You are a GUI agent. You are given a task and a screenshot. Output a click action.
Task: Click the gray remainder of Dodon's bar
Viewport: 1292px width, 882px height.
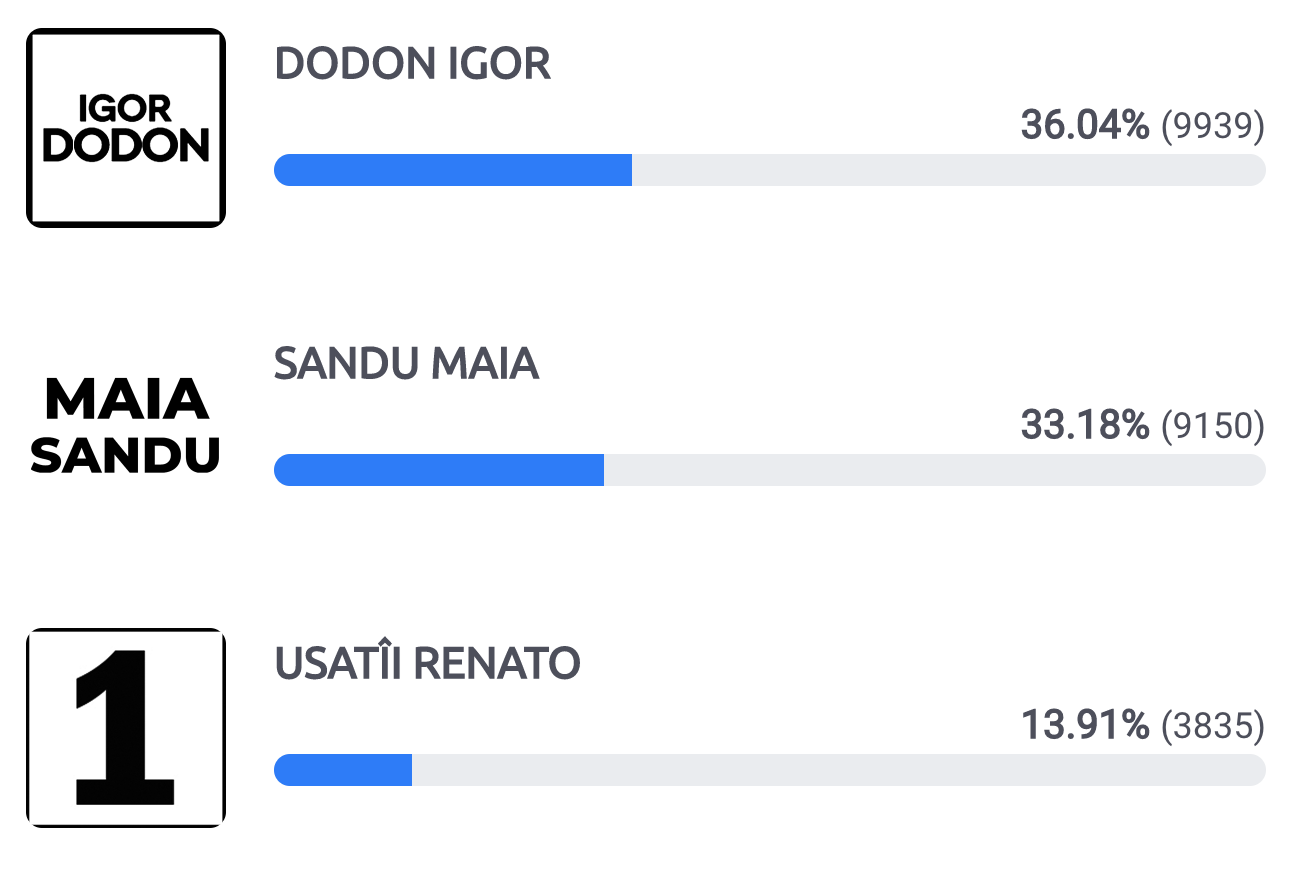tap(949, 170)
